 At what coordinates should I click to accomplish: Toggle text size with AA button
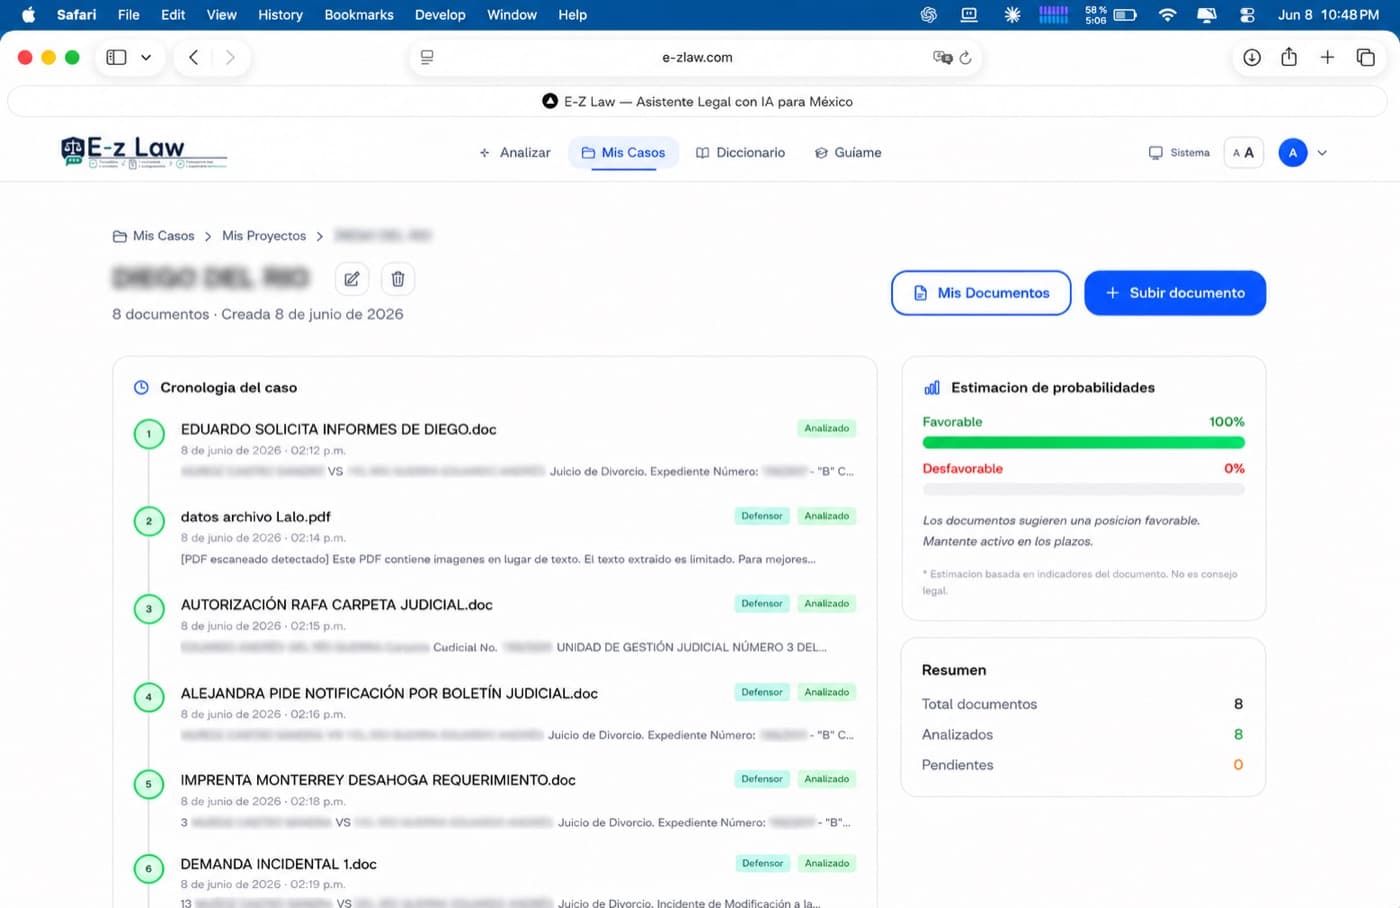point(1243,153)
